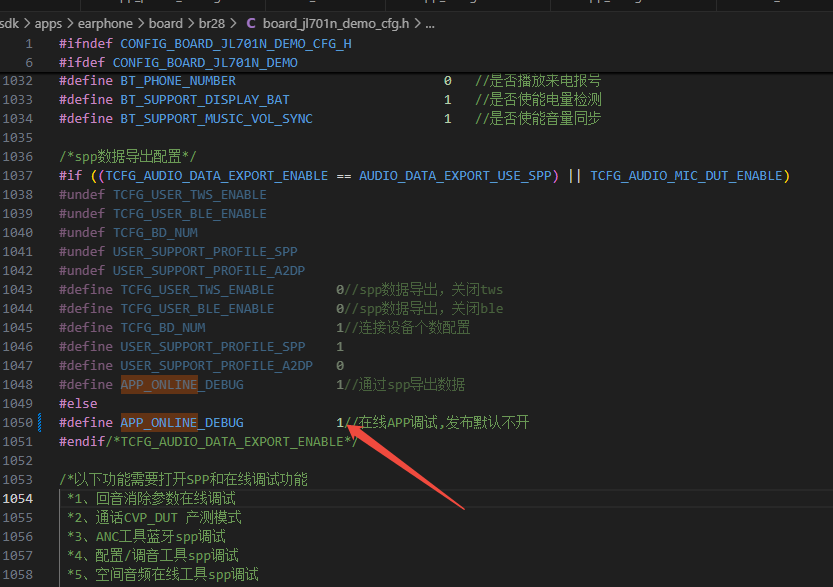This screenshot has width=833, height=587.
Task: Click AUDIO_DATA_EXPORT_USE_SPP identifier
Action: click(x=455, y=176)
